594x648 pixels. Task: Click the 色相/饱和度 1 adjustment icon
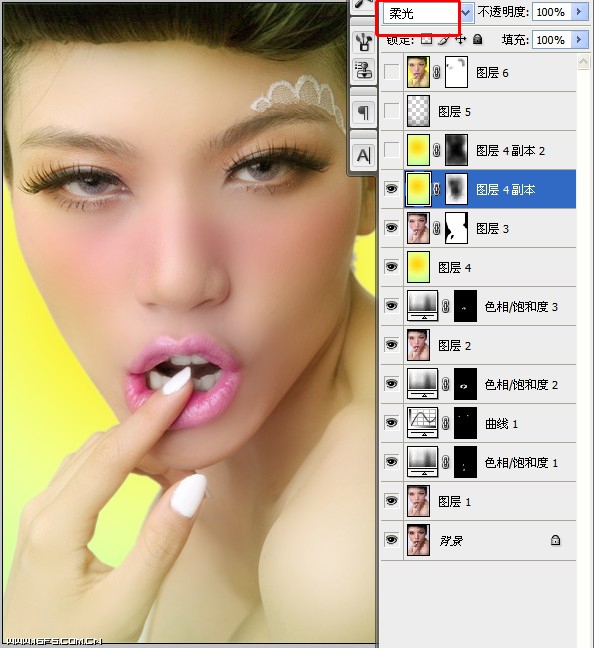tap(422, 462)
